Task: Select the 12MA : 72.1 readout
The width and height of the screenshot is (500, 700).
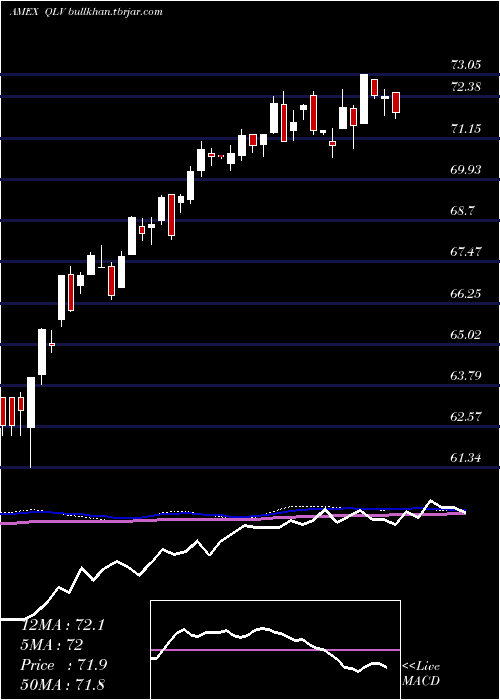Action: (62, 625)
